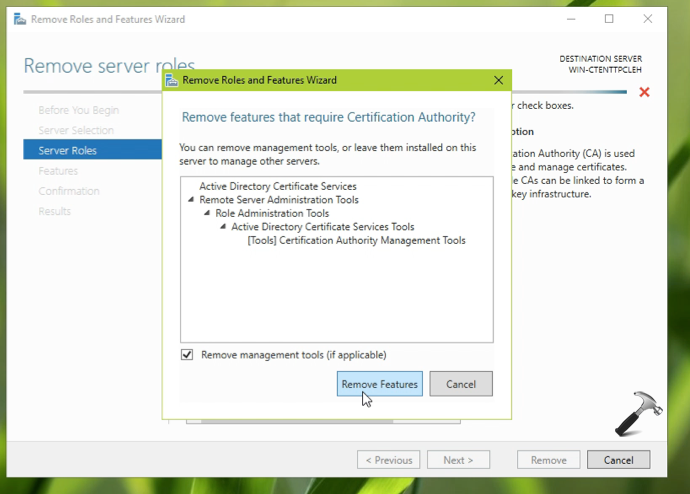Collapse Role Administration Tools node
Image resolution: width=690 pixels, height=494 pixels.
point(207,213)
